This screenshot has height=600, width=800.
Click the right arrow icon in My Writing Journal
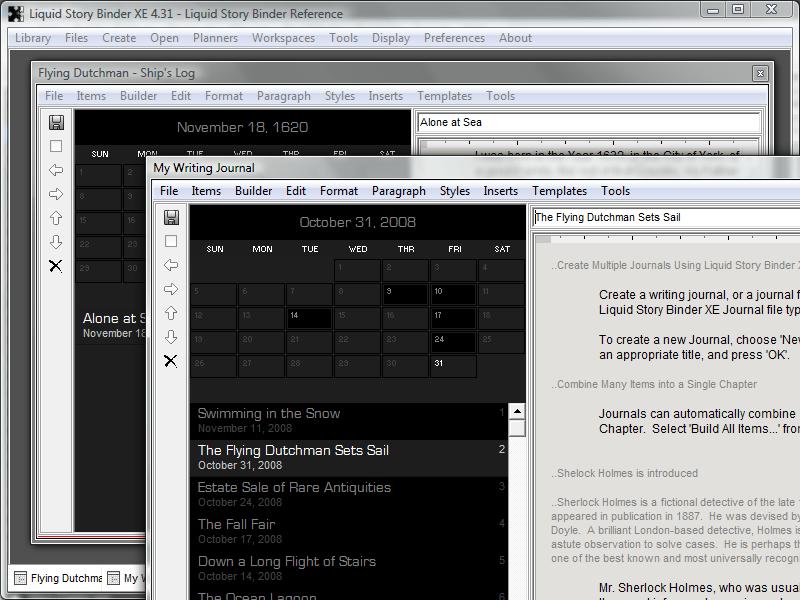point(171,289)
